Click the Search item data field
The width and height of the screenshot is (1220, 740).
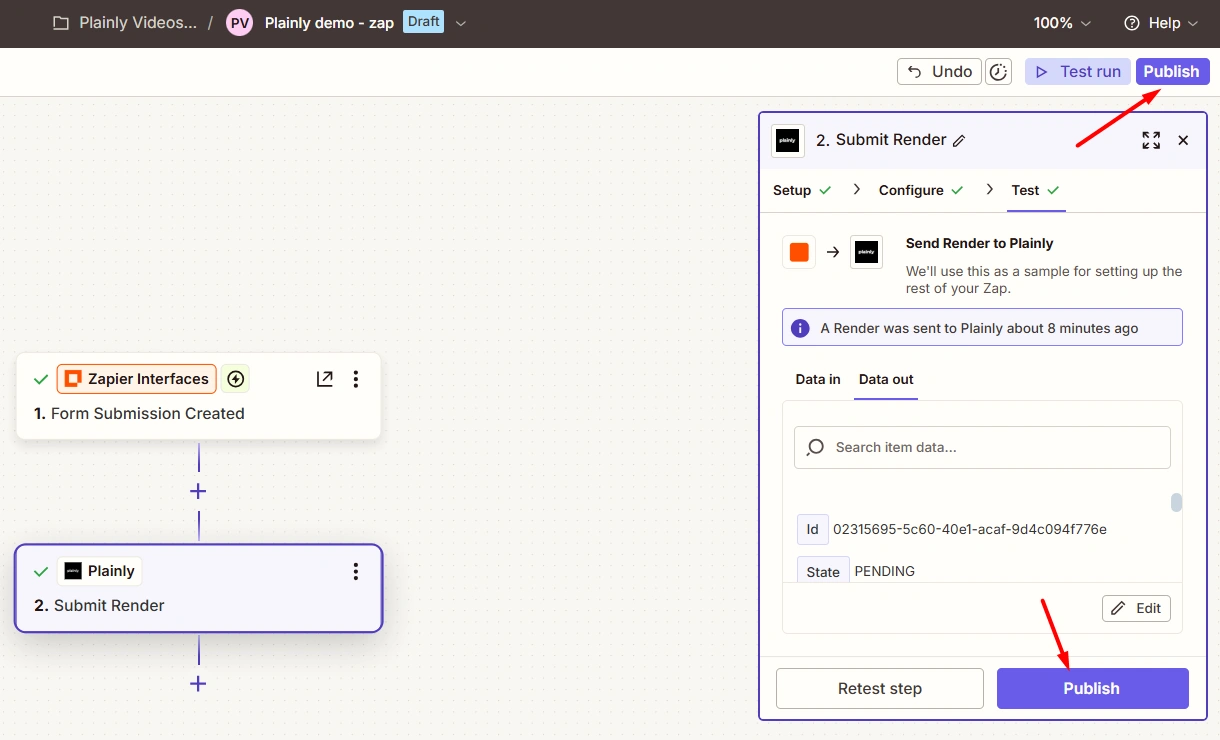tap(982, 447)
